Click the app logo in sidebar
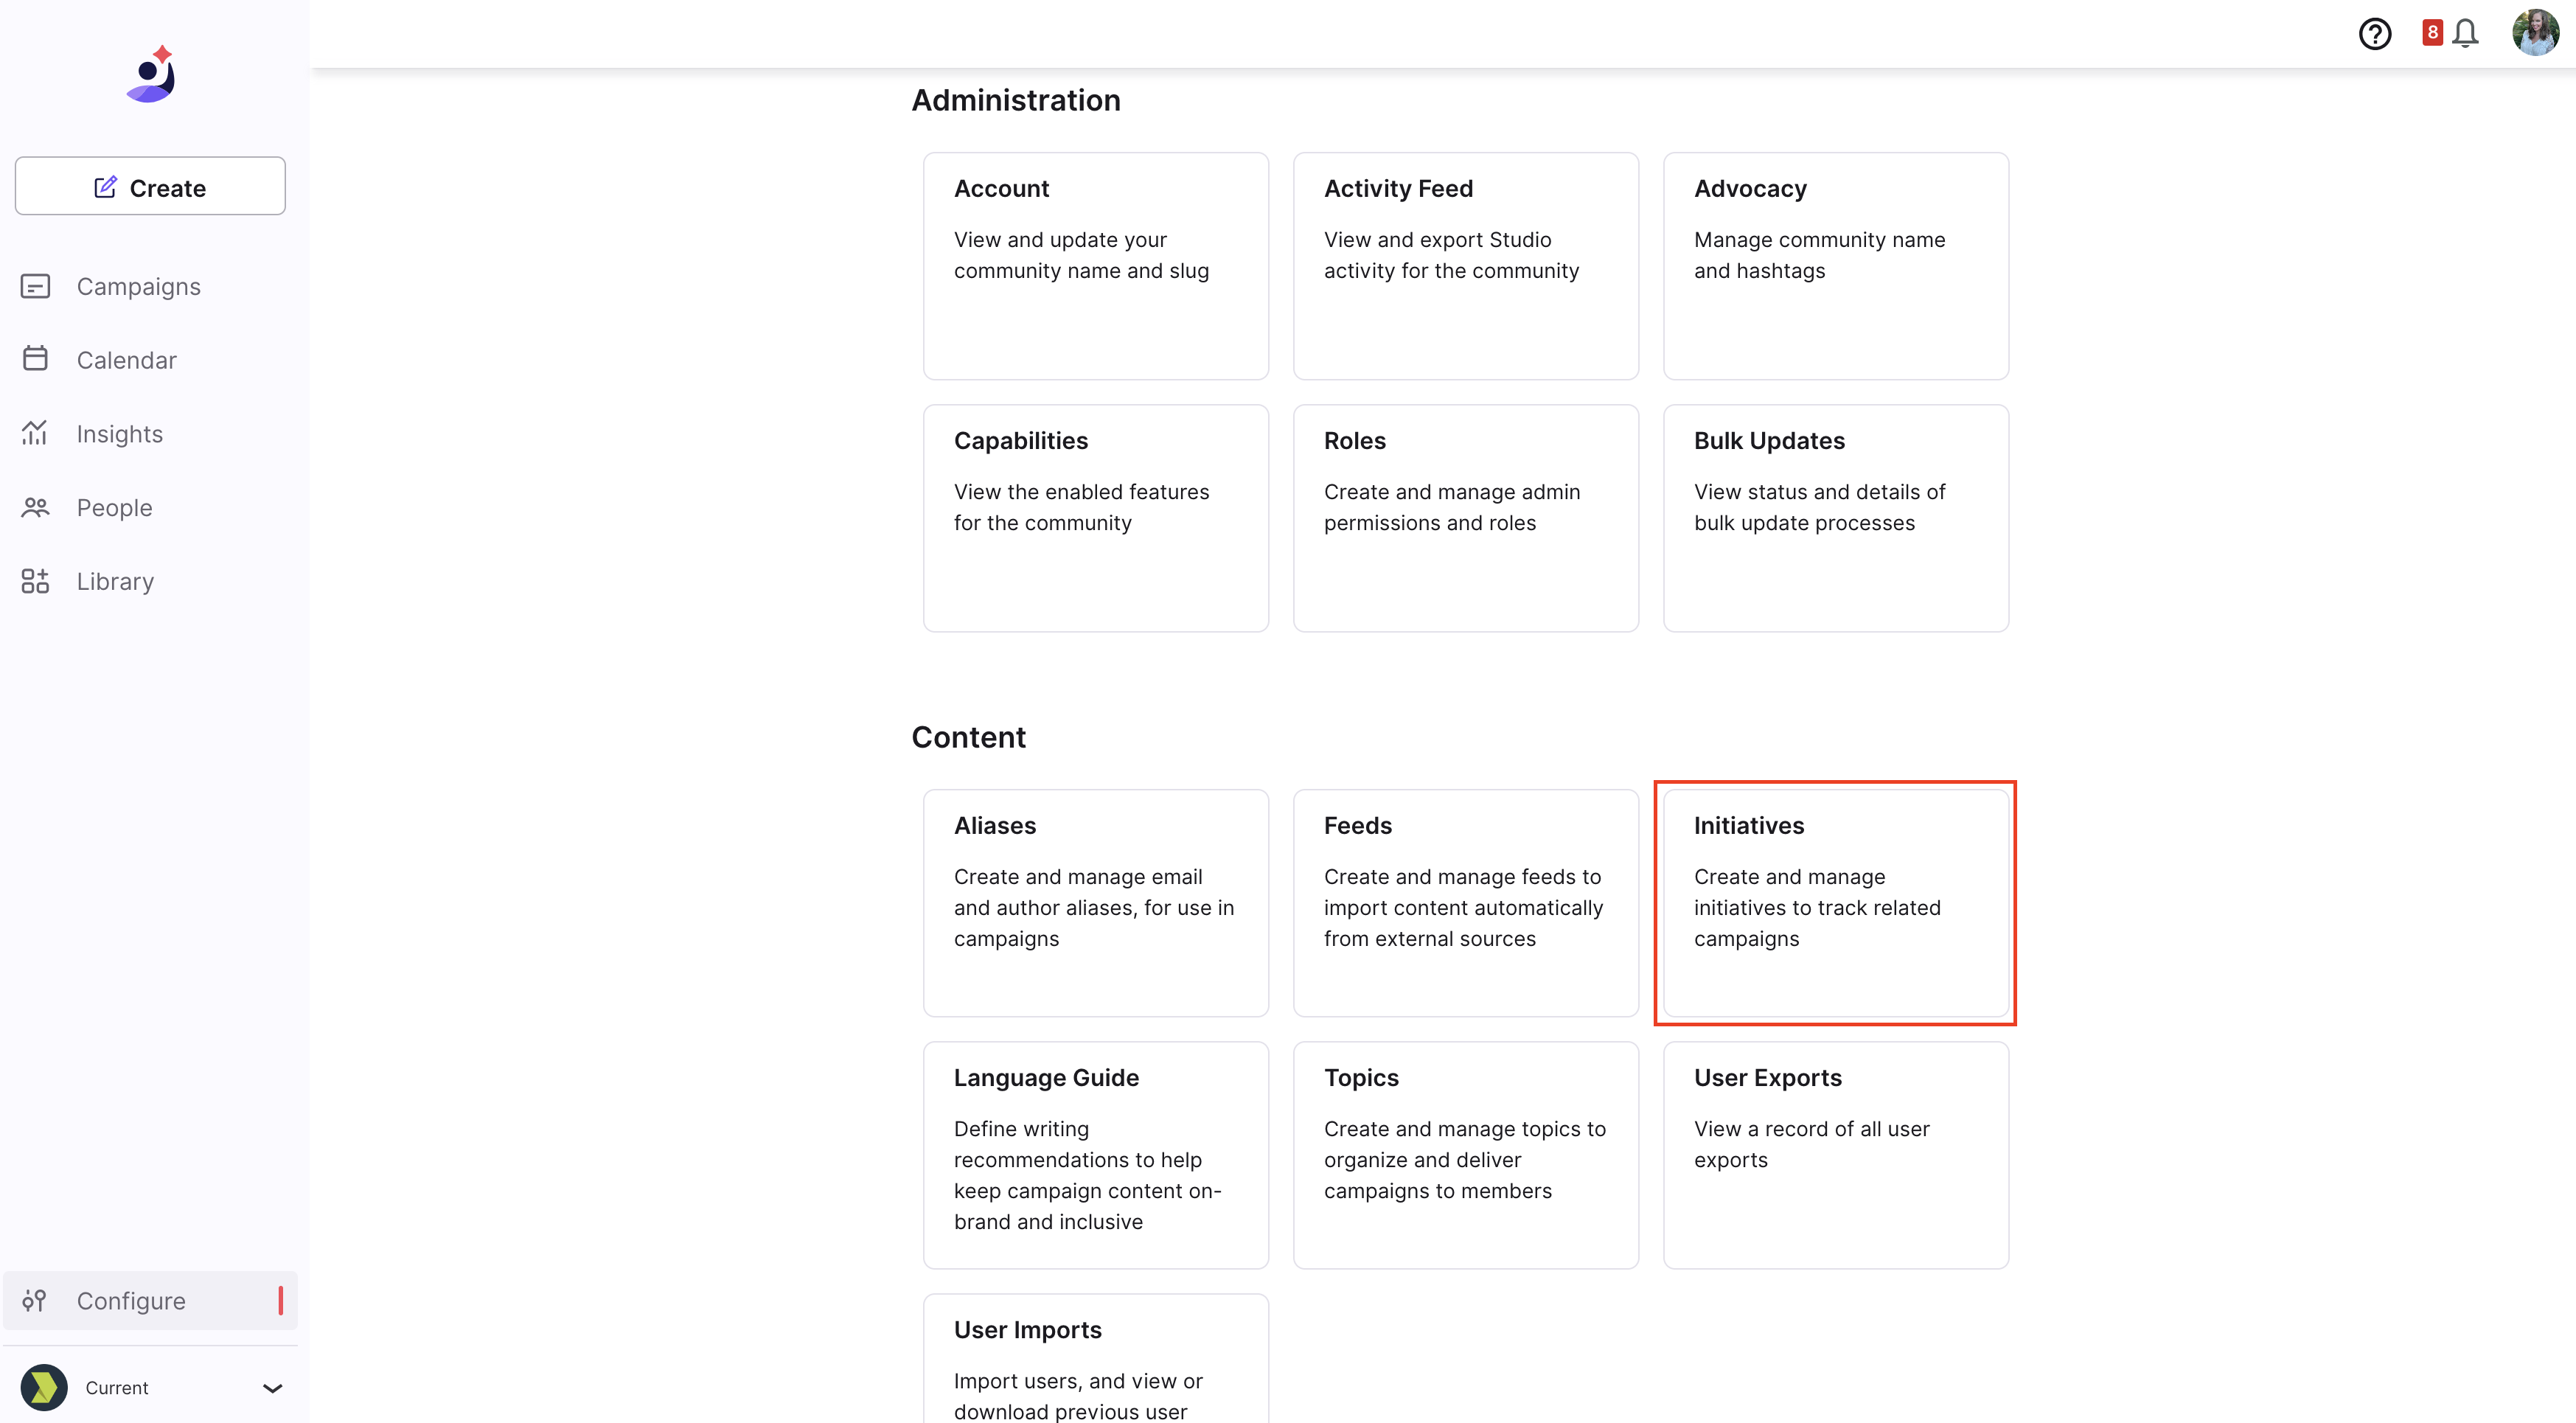Viewport: 2576px width, 1423px height. (x=152, y=75)
